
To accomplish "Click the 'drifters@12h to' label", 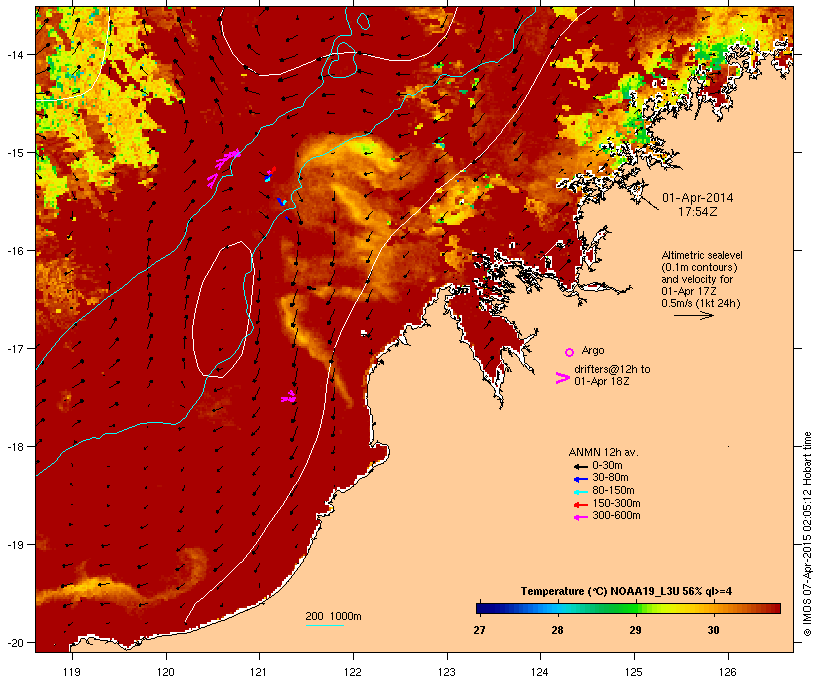I will pos(612,369).
